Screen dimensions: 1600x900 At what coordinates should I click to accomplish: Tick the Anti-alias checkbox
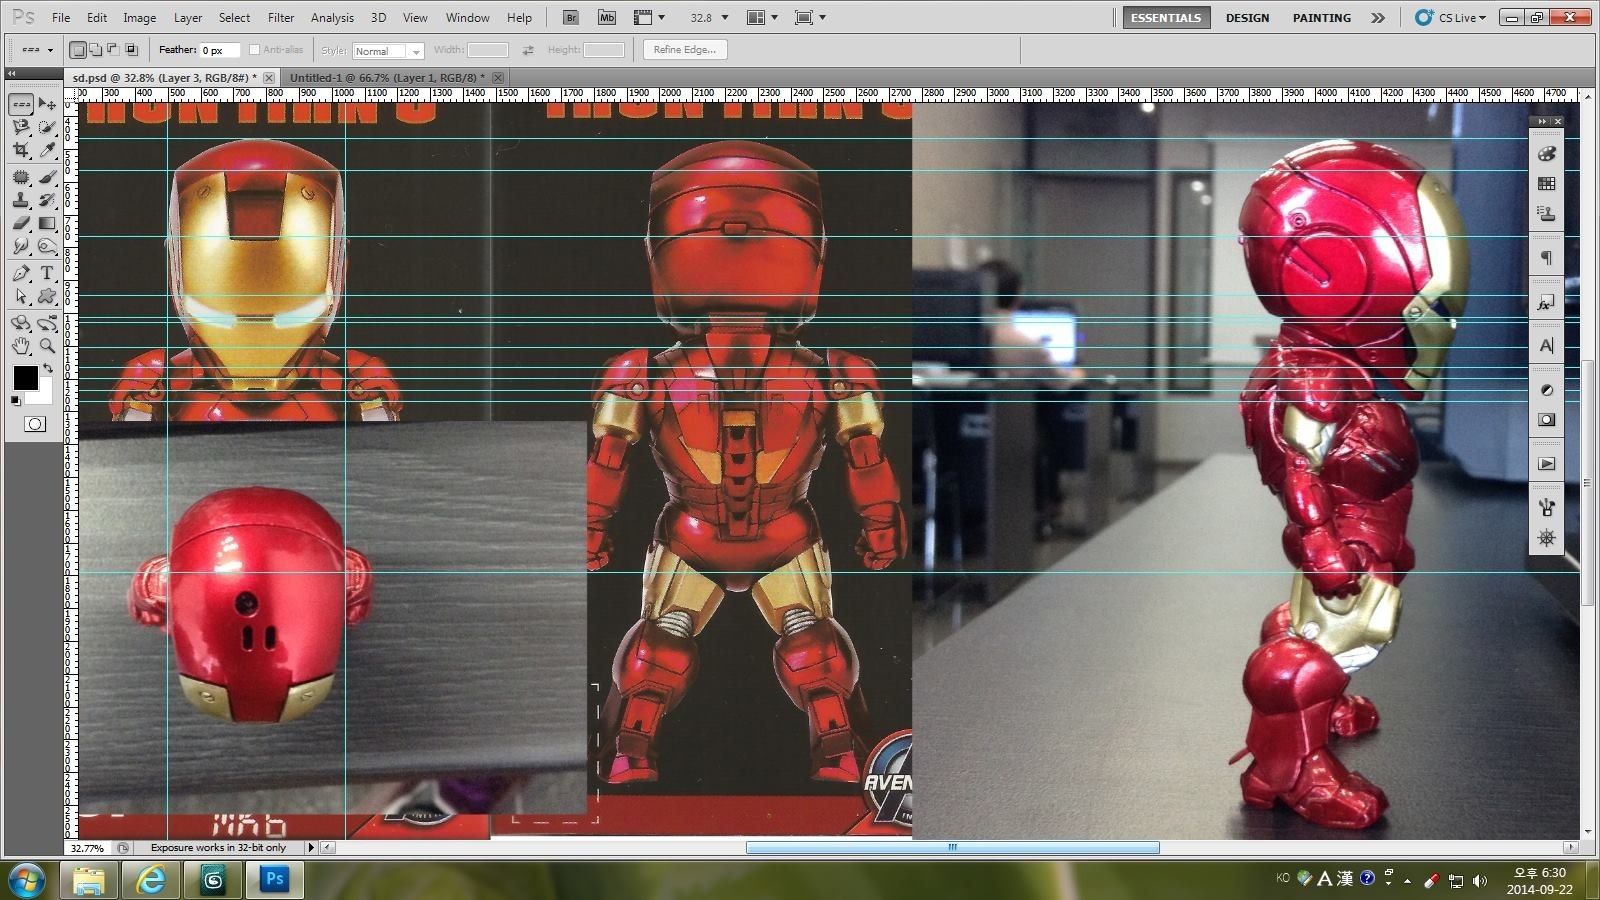coord(254,50)
